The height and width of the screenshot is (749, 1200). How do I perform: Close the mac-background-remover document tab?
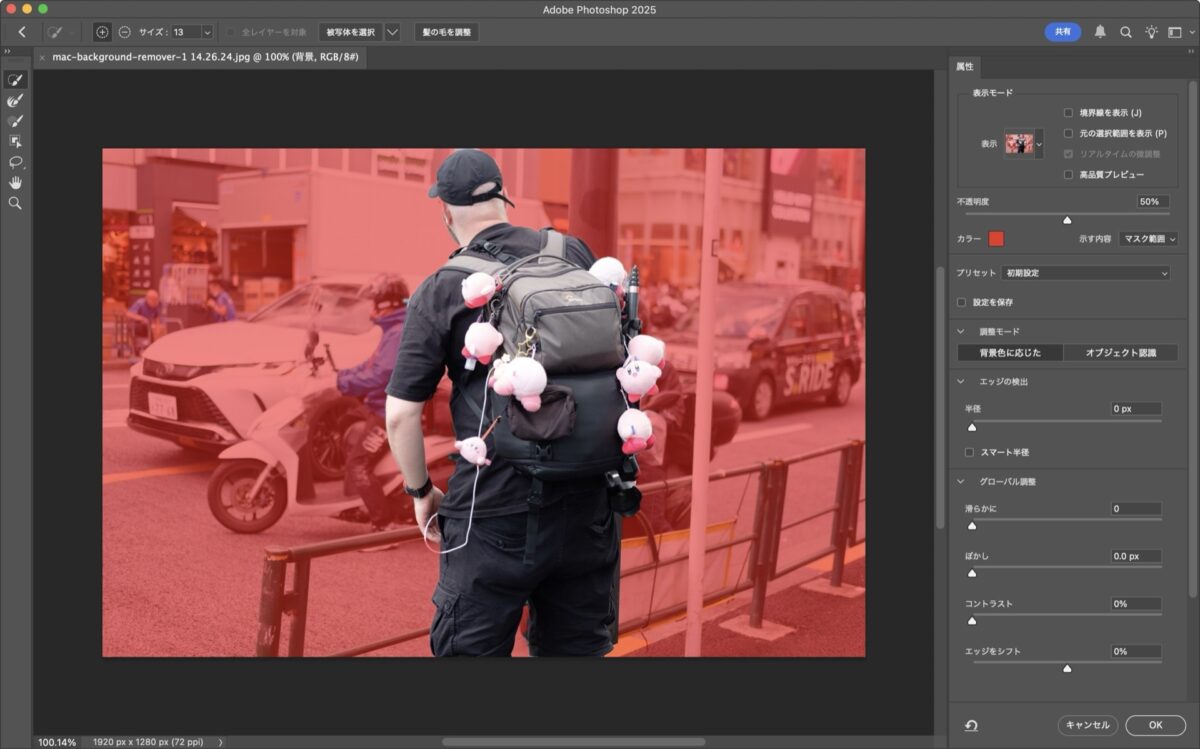(x=42, y=58)
